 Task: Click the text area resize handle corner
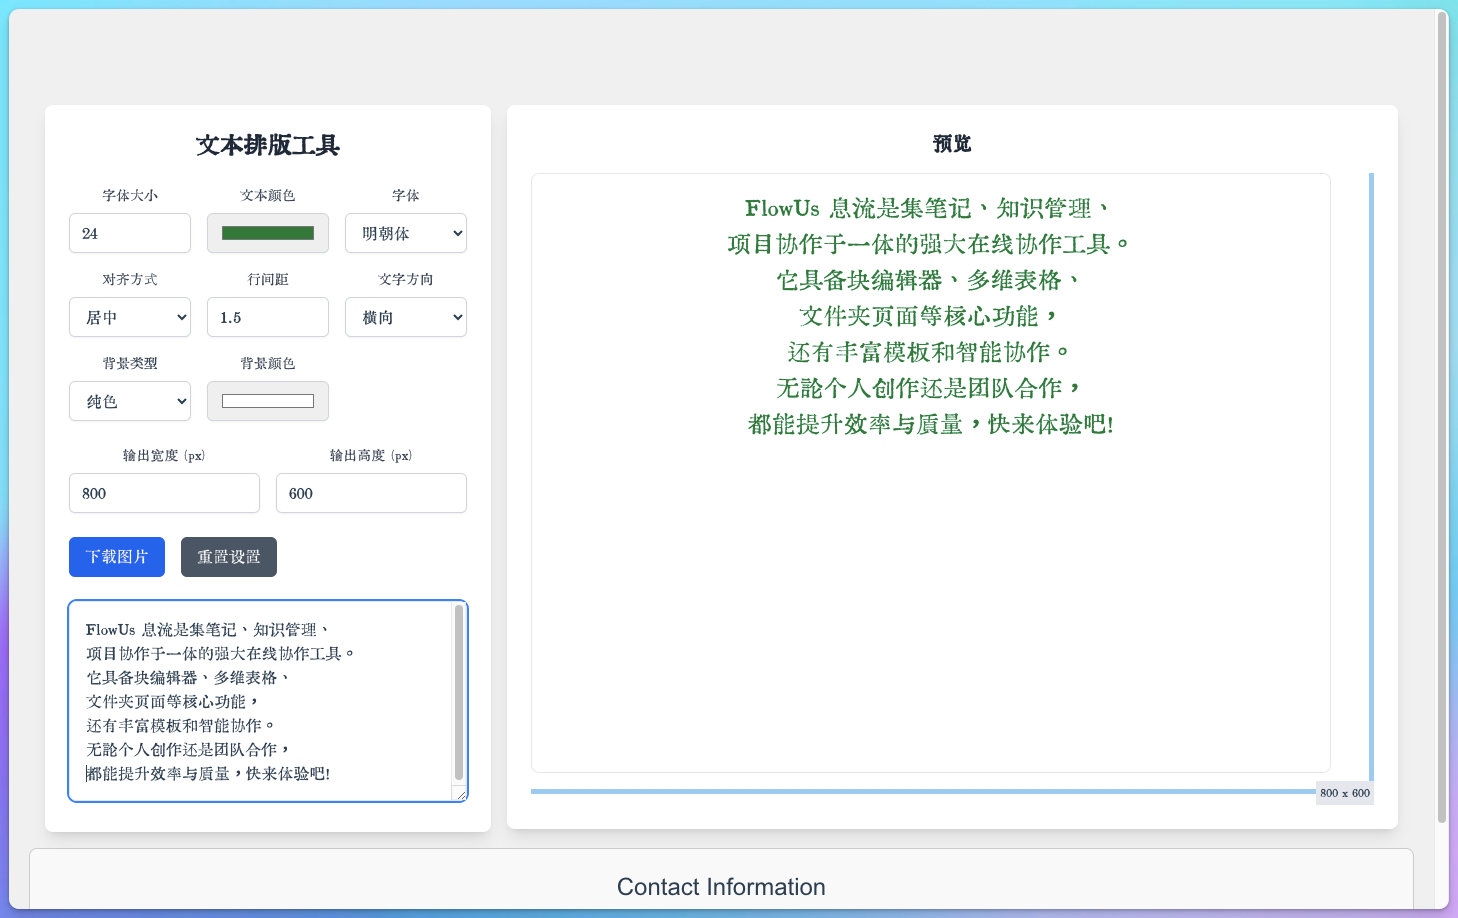point(460,794)
